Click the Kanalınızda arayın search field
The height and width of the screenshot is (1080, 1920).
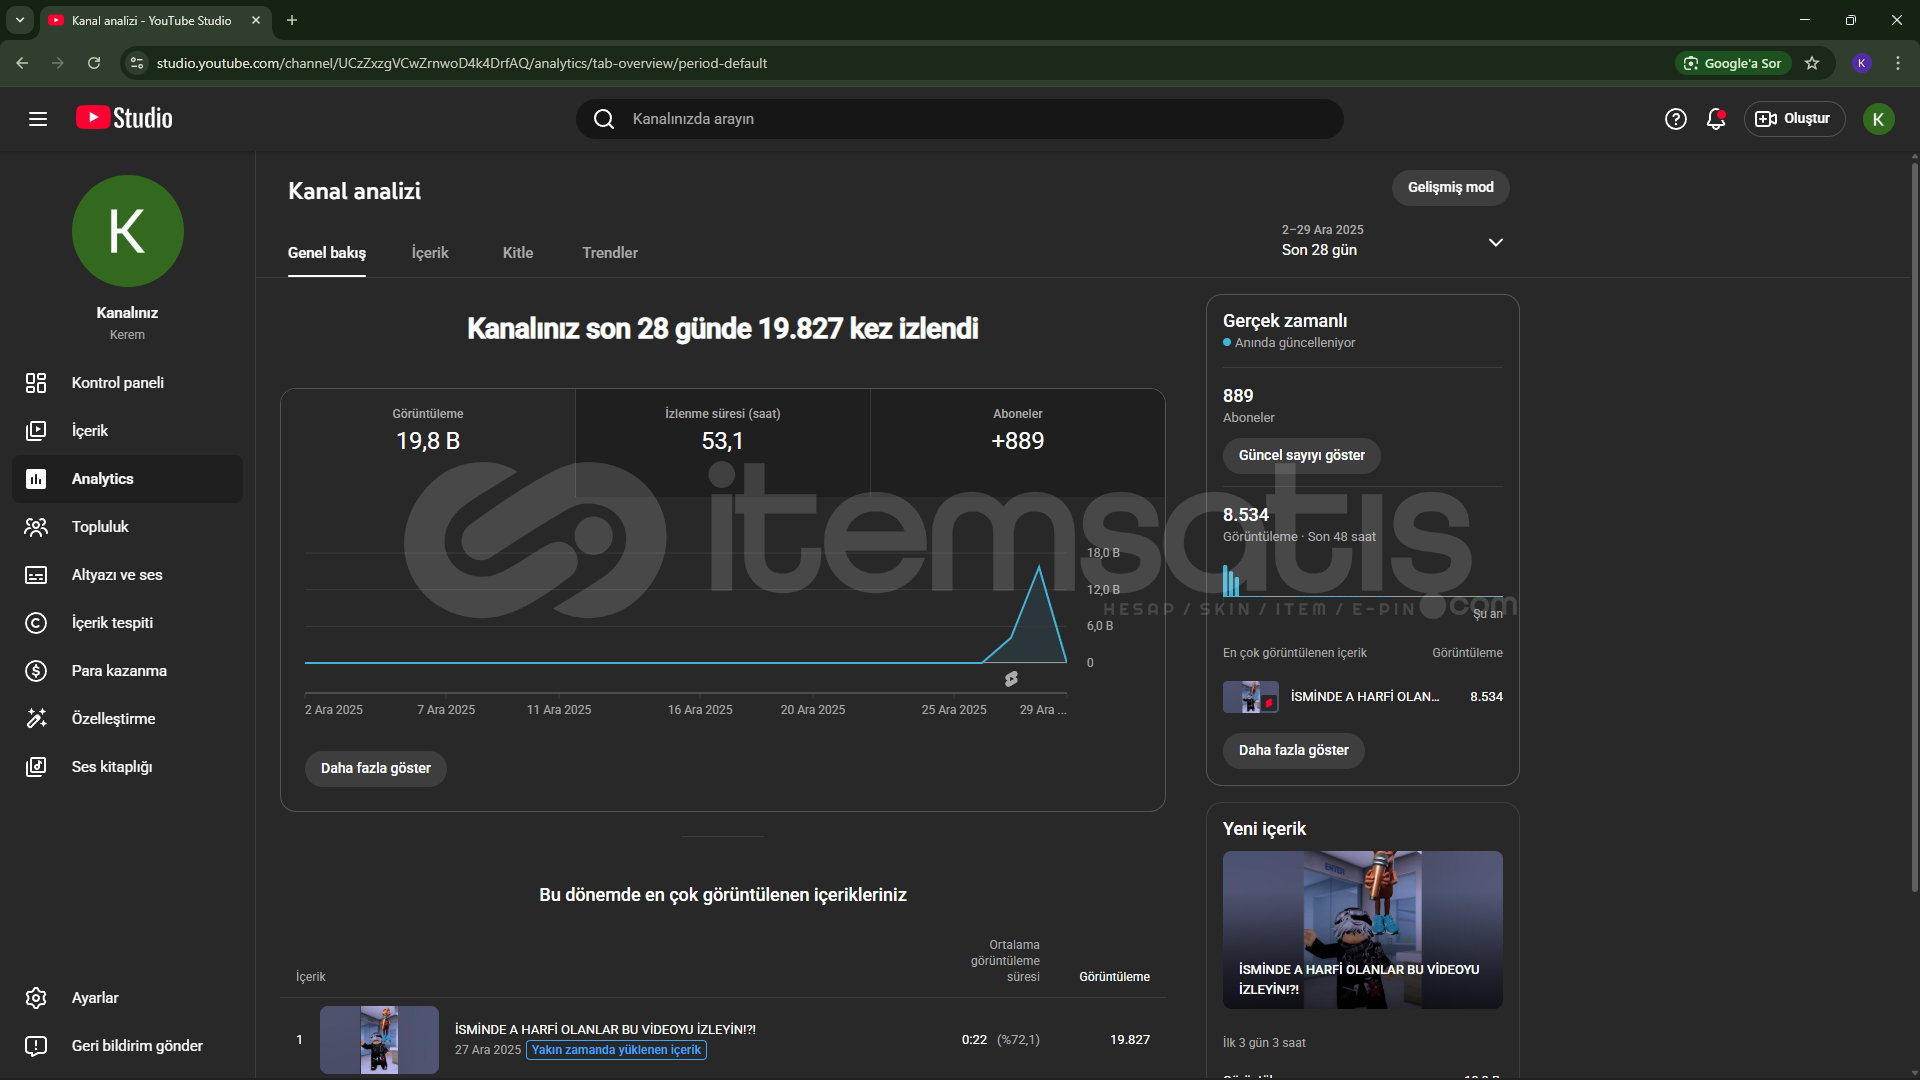960,119
